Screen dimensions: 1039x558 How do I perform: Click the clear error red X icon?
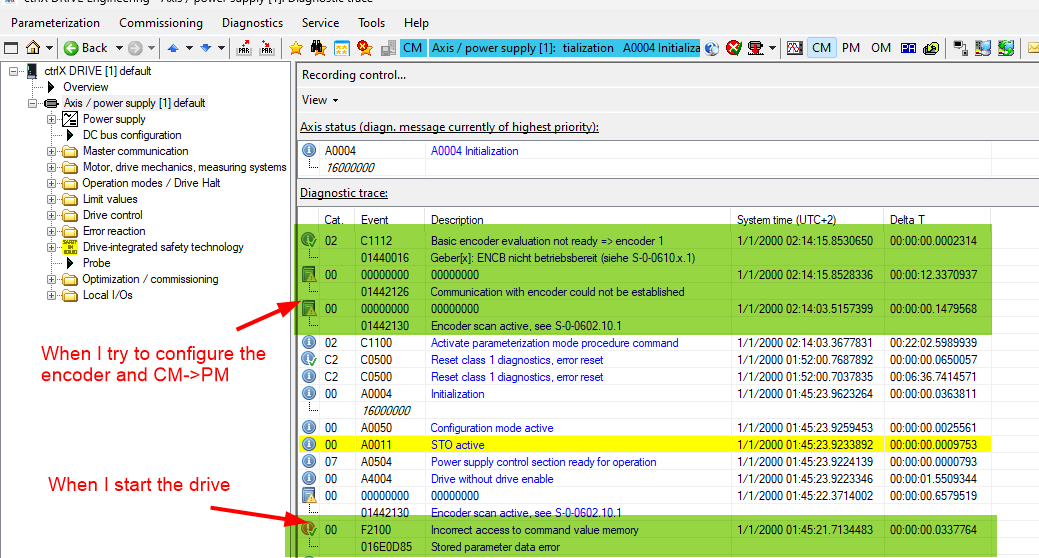[734, 47]
